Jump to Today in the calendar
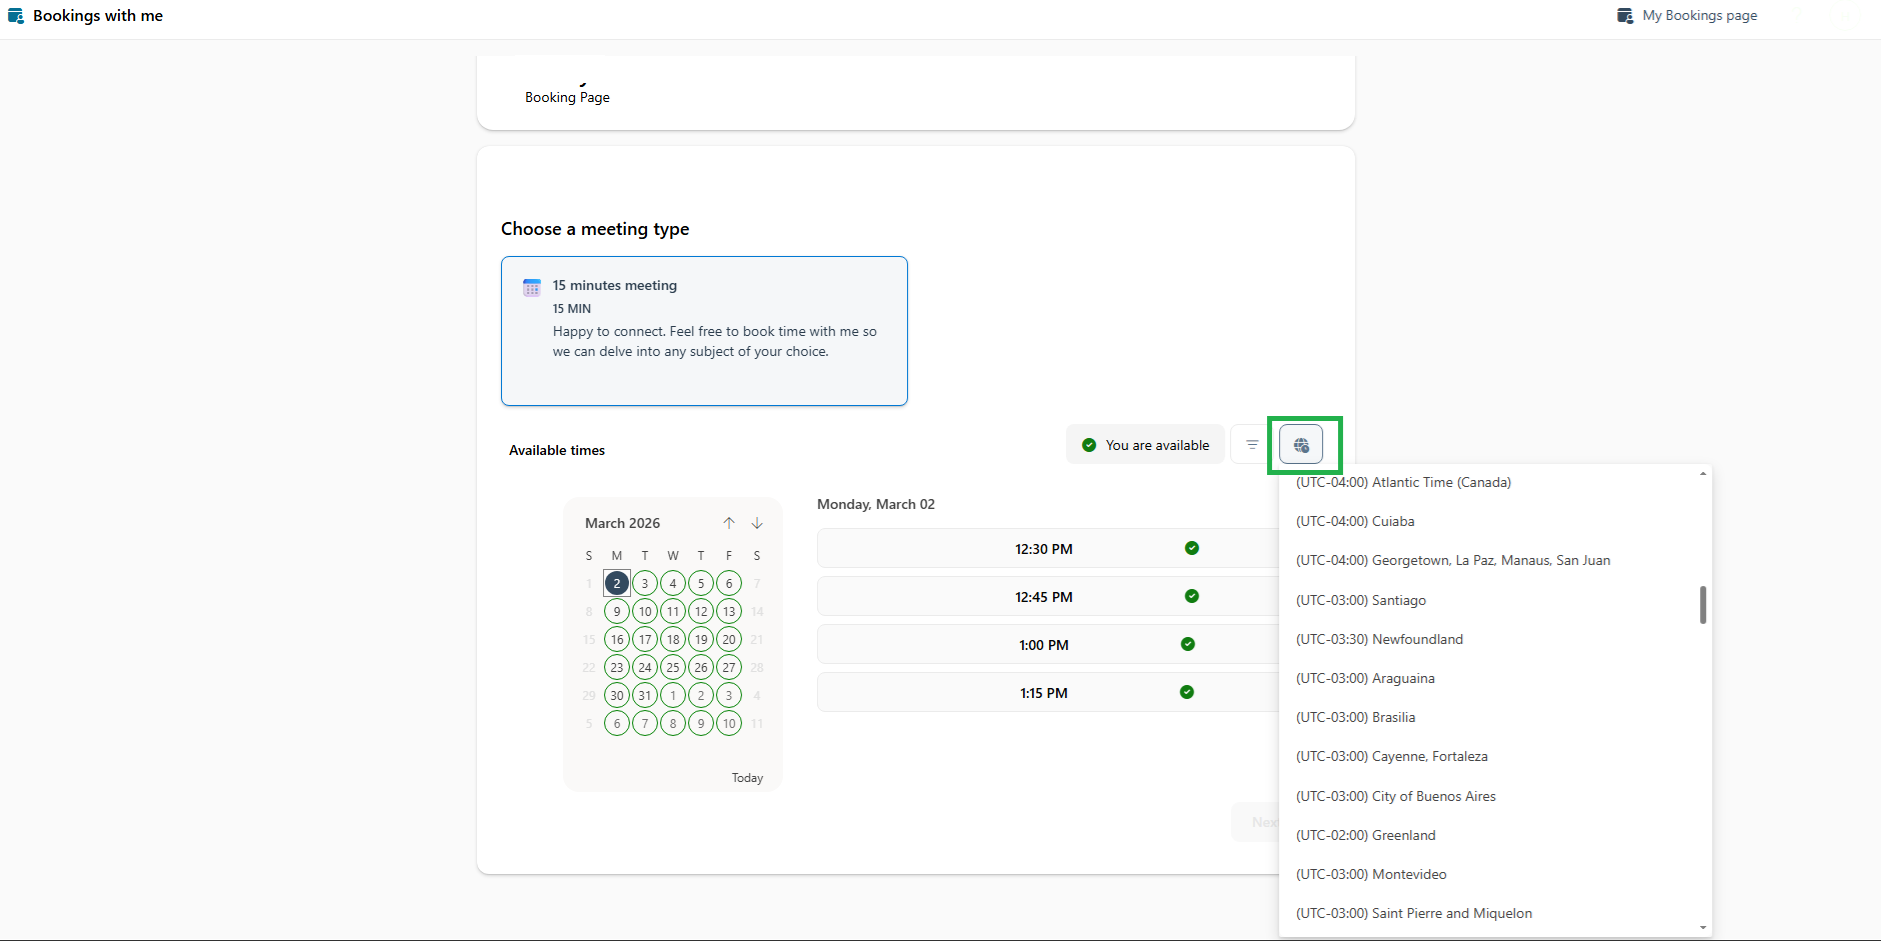The height and width of the screenshot is (941, 1881). (x=747, y=778)
